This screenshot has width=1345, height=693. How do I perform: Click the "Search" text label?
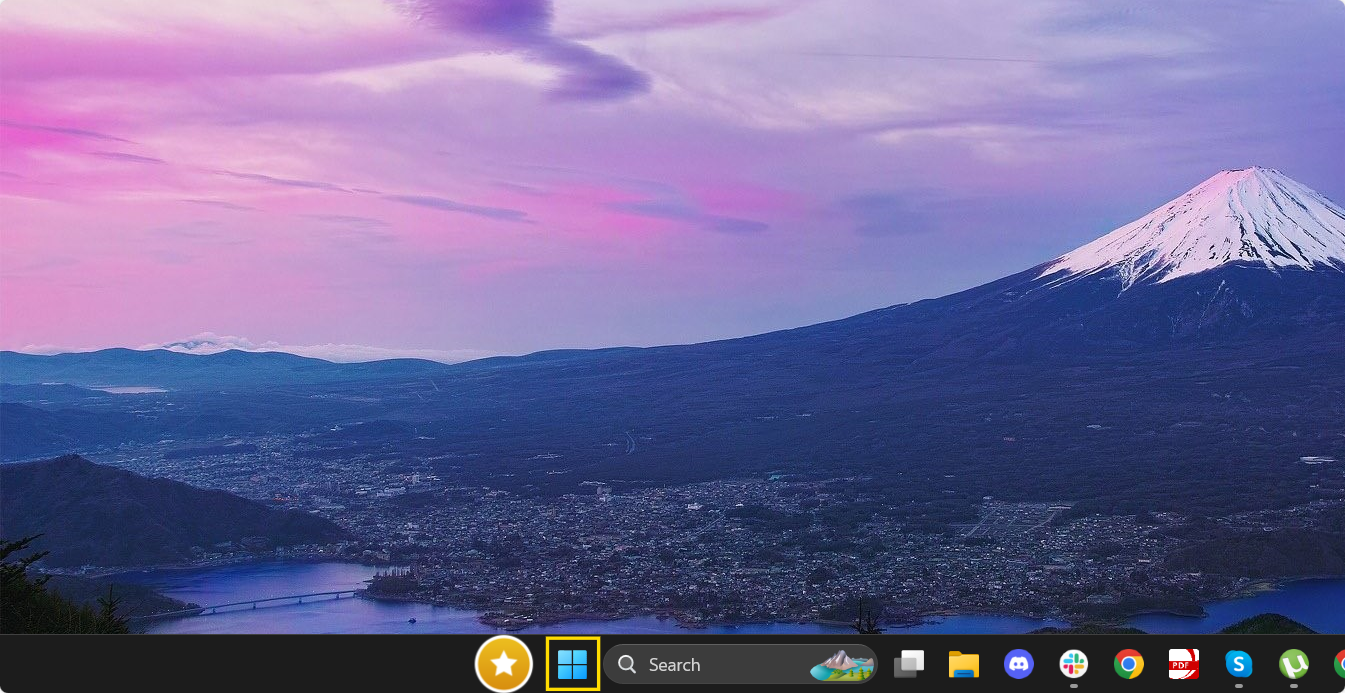tap(674, 665)
